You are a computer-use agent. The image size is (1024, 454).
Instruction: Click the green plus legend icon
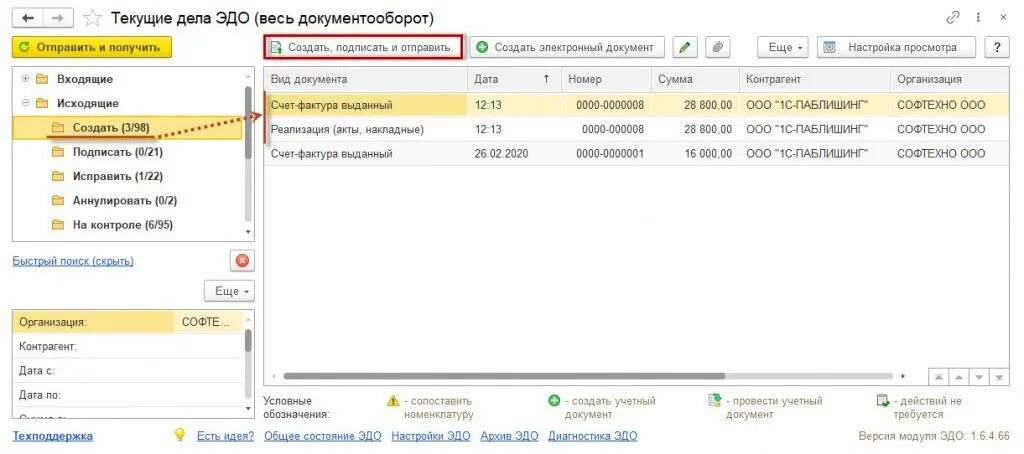(x=554, y=400)
